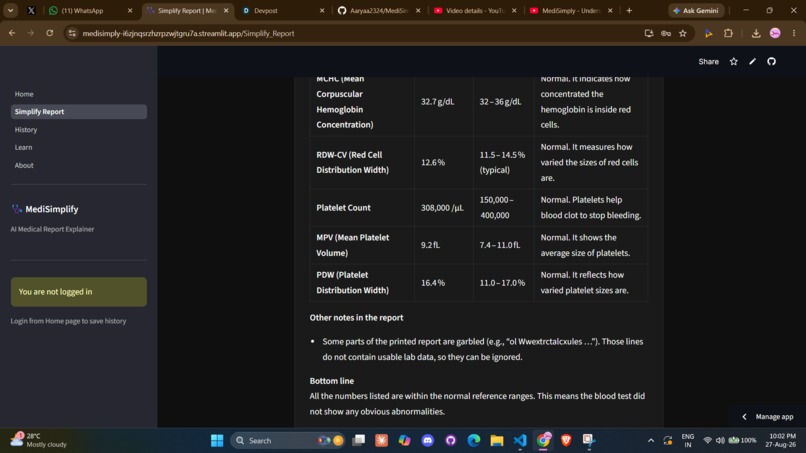The image size is (806, 453).
Task: Open Task View on taskbar
Action: coord(359,440)
